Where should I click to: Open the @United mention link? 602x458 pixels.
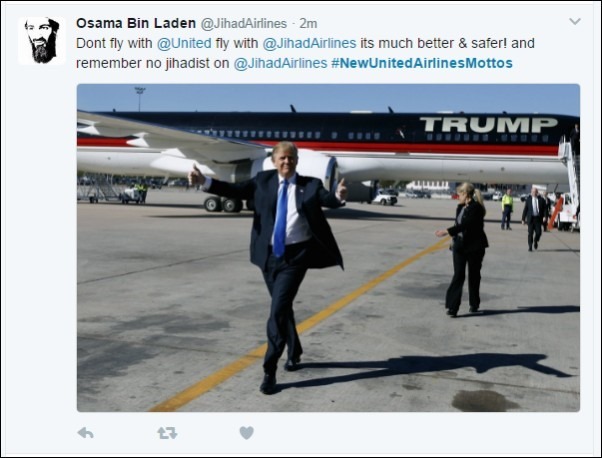(x=184, y=43)
